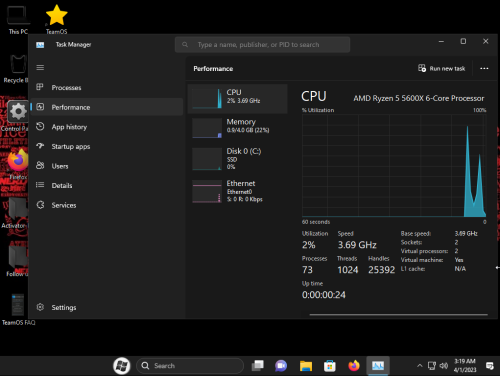
Task: Click the network tray icon
Action: [x=432, y=366]
